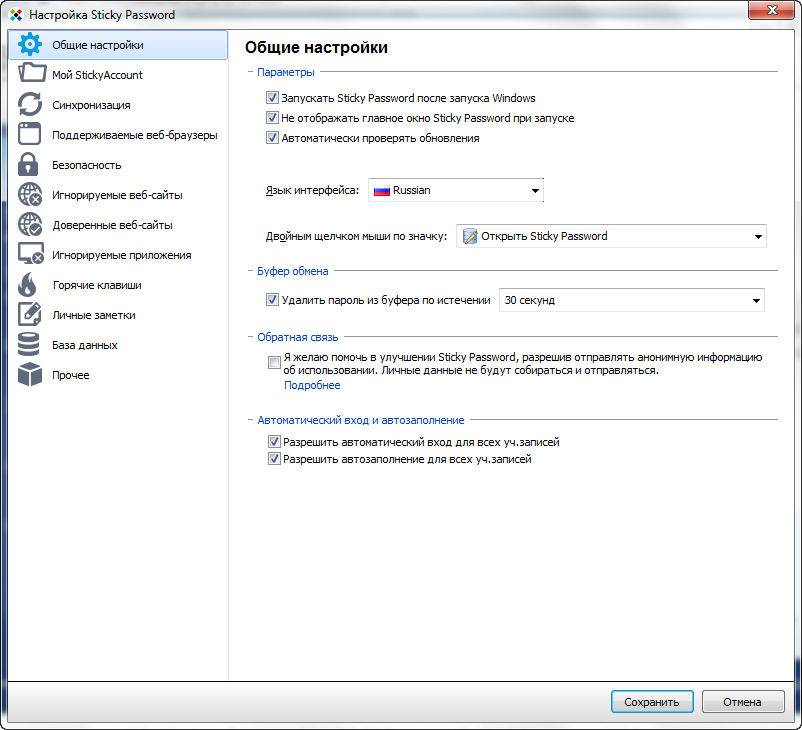
Task: Enable sending anonymous usage information
Action: click(x=274, y=363)
